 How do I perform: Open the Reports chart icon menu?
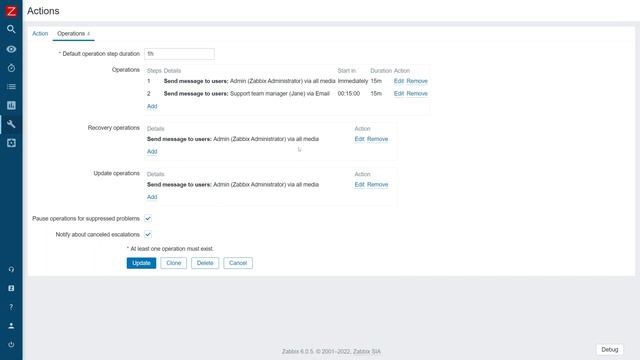pyautogui.click(x=11, y=105)
